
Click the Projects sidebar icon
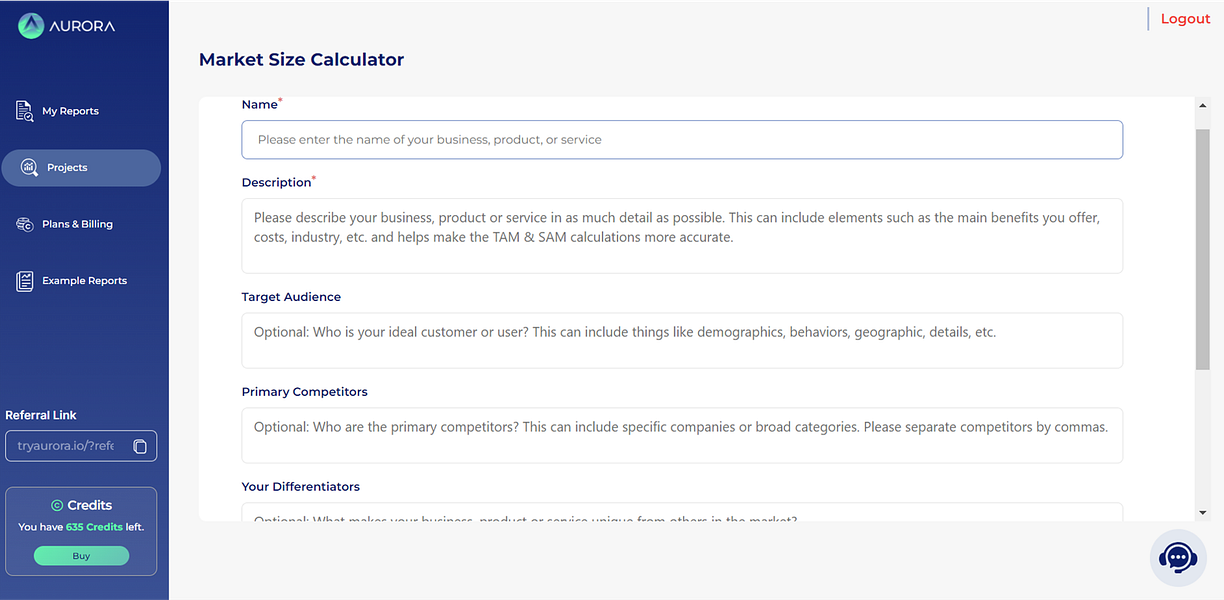pos(29,168)
